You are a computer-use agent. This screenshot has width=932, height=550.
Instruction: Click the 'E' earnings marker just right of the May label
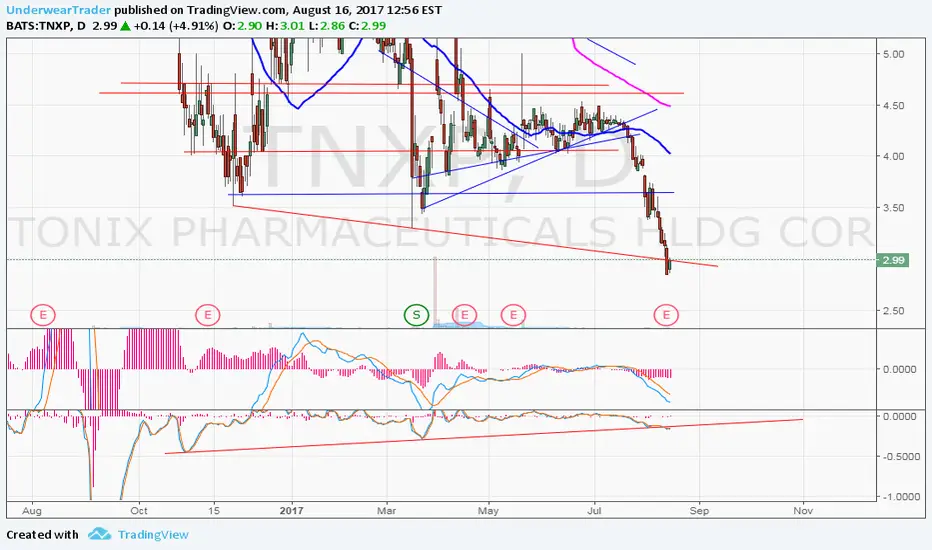click(x=513, y=315)
